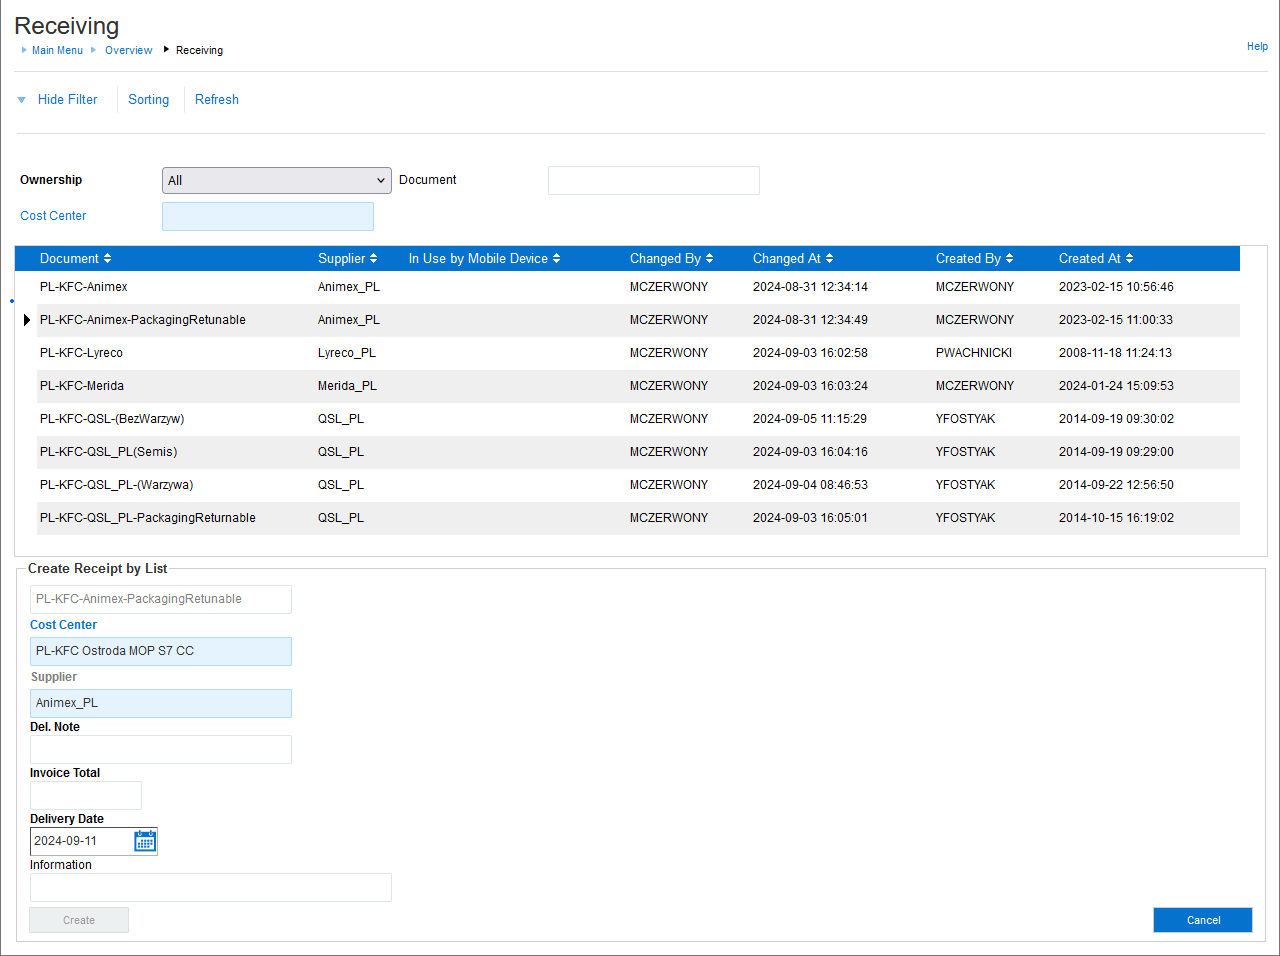
Task: Sort by Changed By column arrows
Action: 709,258
